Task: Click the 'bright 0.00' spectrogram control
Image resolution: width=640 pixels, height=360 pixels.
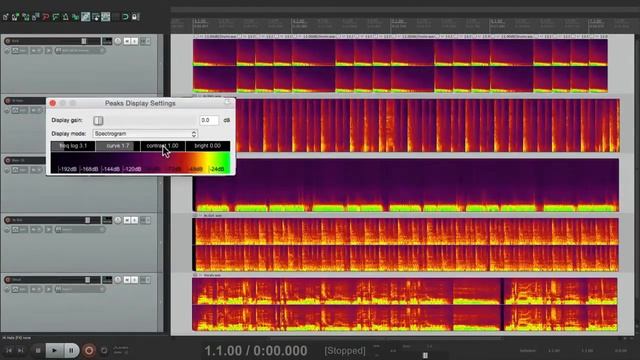Action: click(x=207, y=146)
